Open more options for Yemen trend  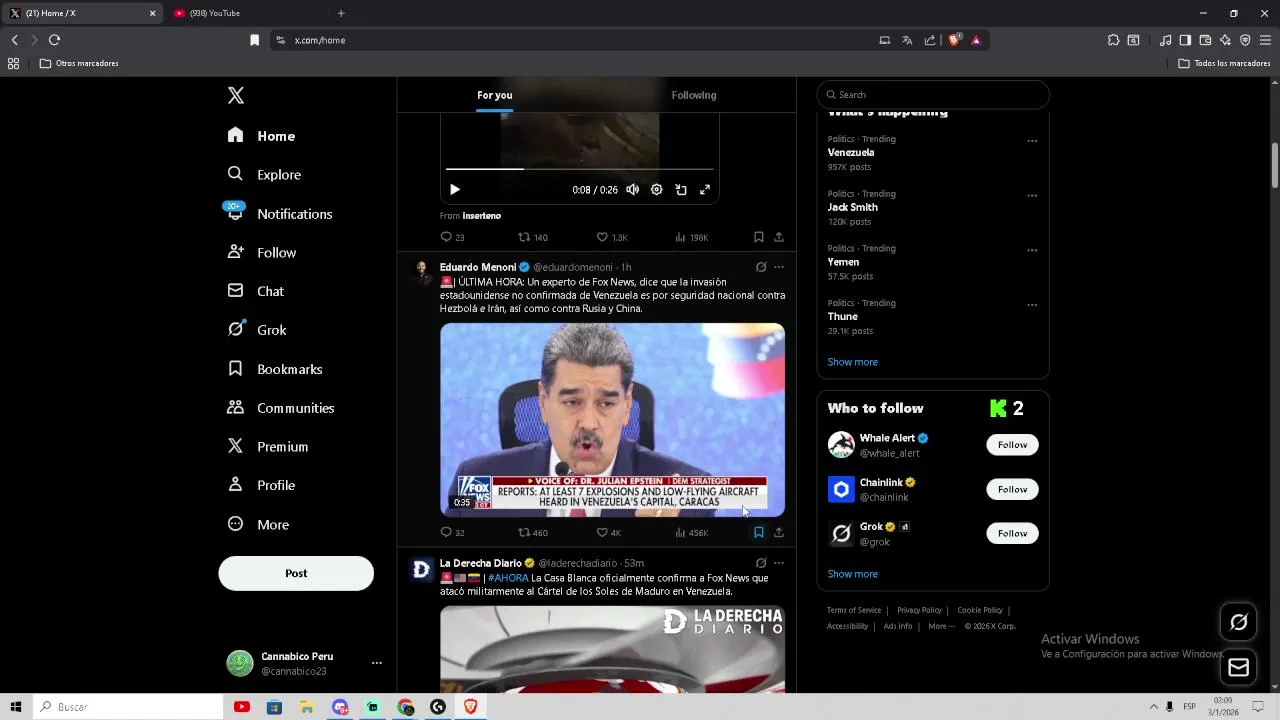point(1032,250)
